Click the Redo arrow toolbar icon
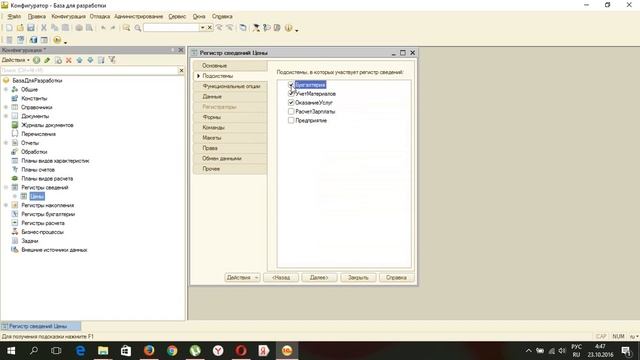This screenshot has height=360, width=640. 113,28
